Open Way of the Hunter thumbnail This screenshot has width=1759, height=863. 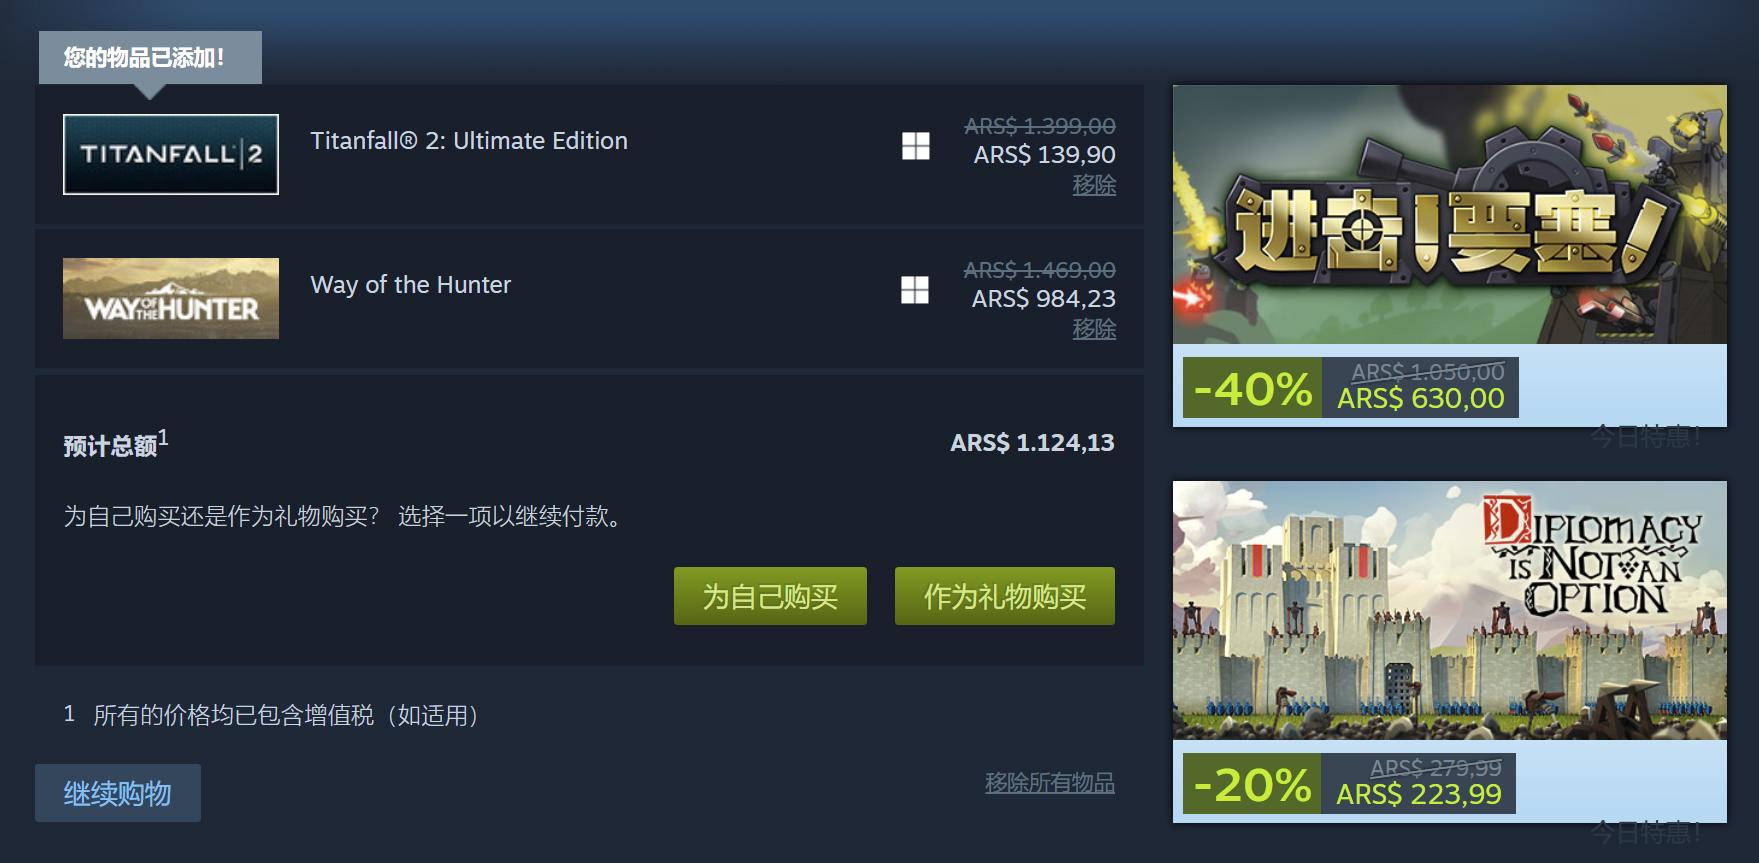point(171,298)
